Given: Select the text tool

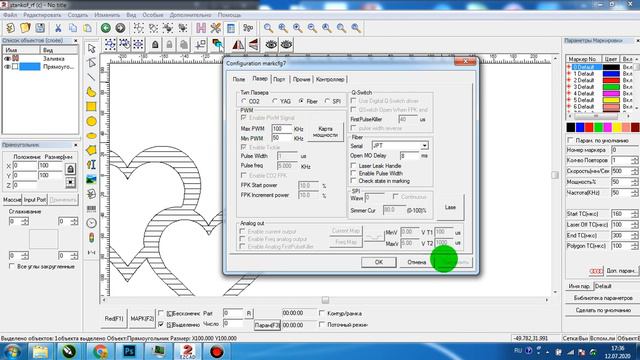Looking at the screenshot, I should 91,164.
